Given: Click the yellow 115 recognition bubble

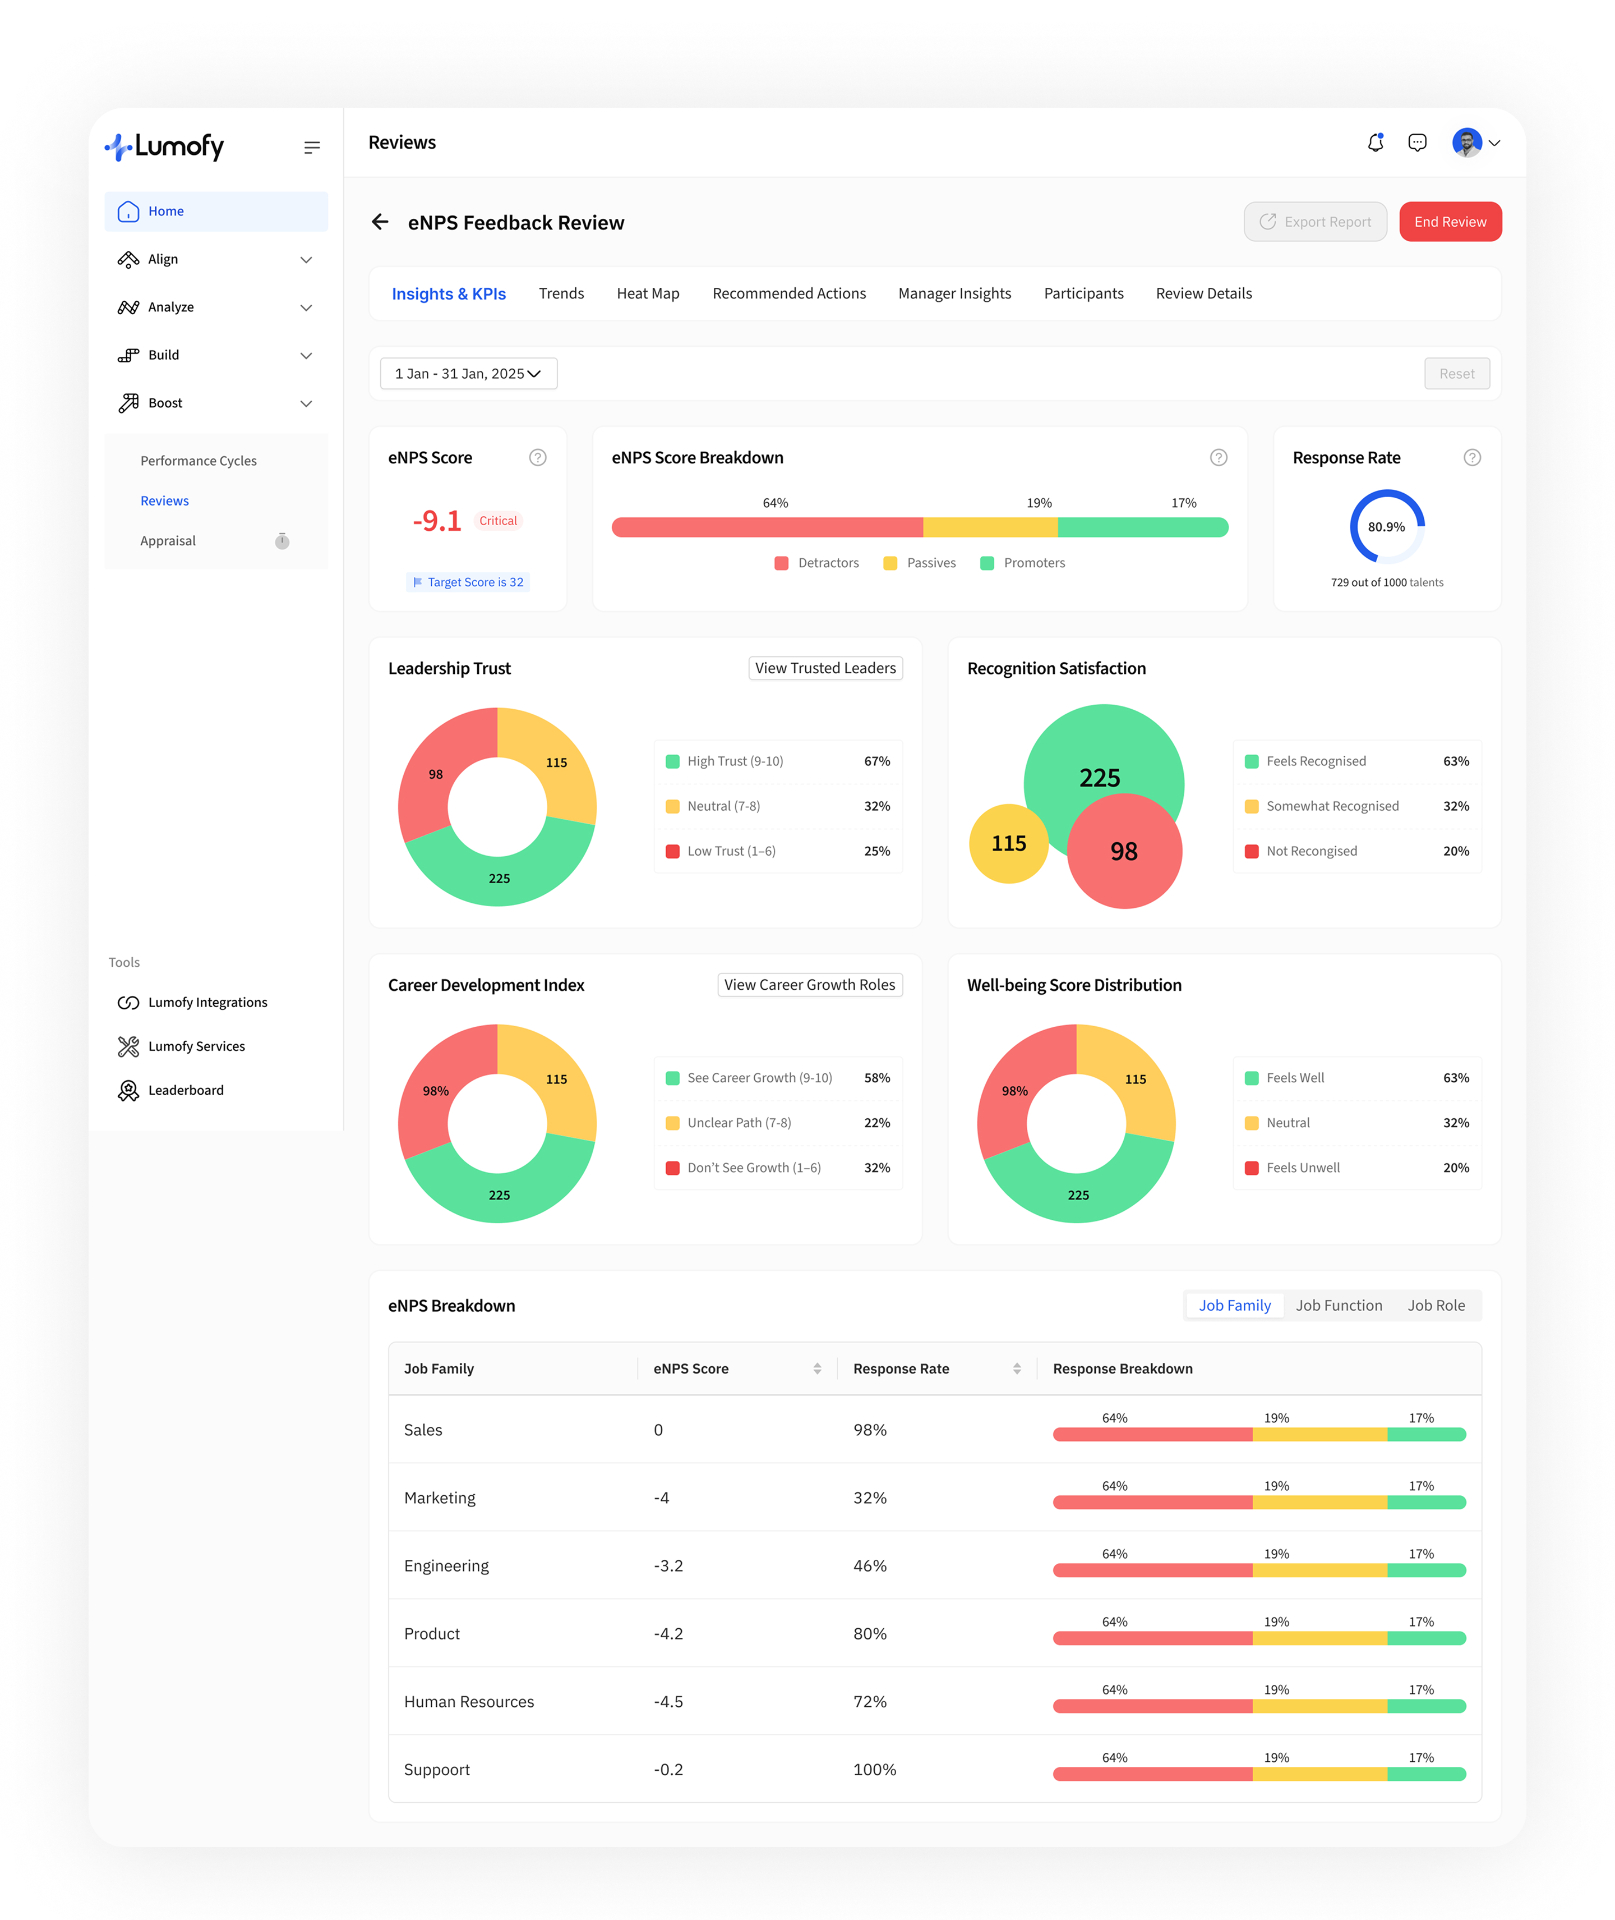Looking at the screenshot, I should pos(1009,843).
